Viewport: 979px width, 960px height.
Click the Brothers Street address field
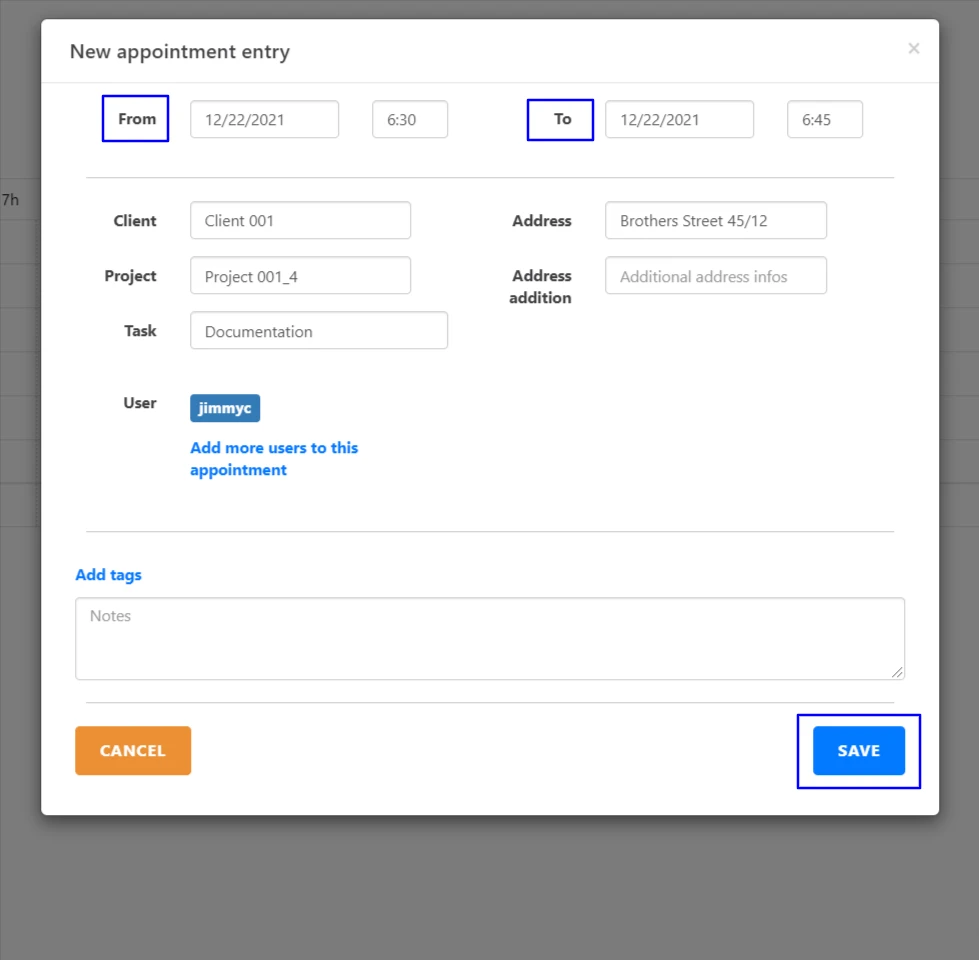pyautogui.click(x=715, y=220)
